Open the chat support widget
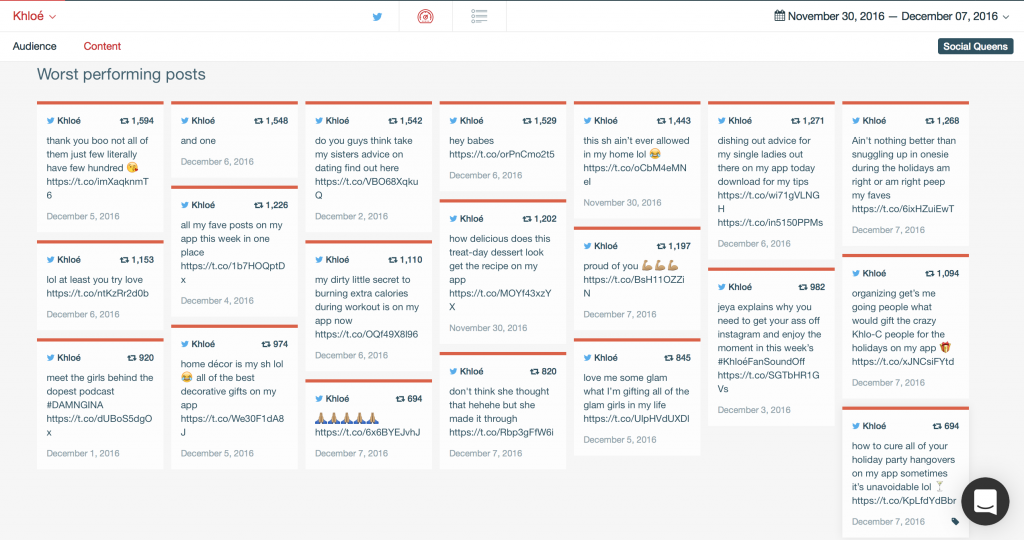Viewport: 1024px width, 540px height. point(985,501)
